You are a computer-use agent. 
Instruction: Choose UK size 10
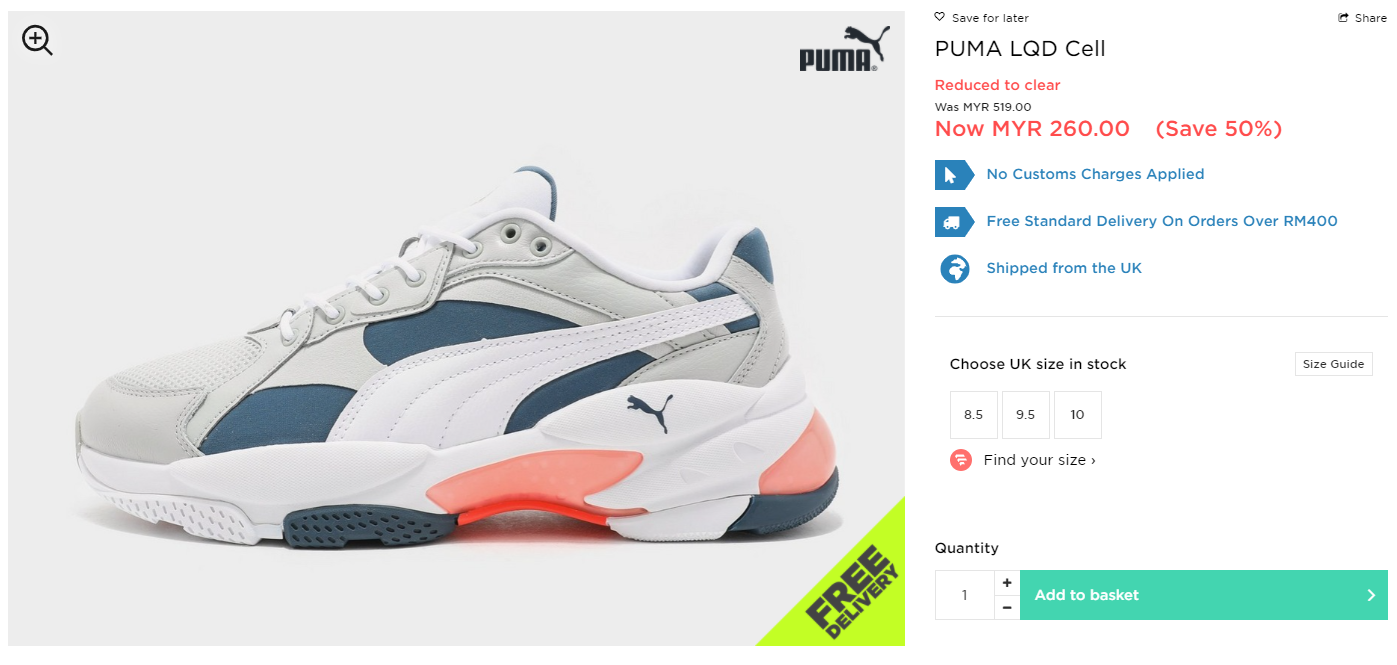point(1078,415)
